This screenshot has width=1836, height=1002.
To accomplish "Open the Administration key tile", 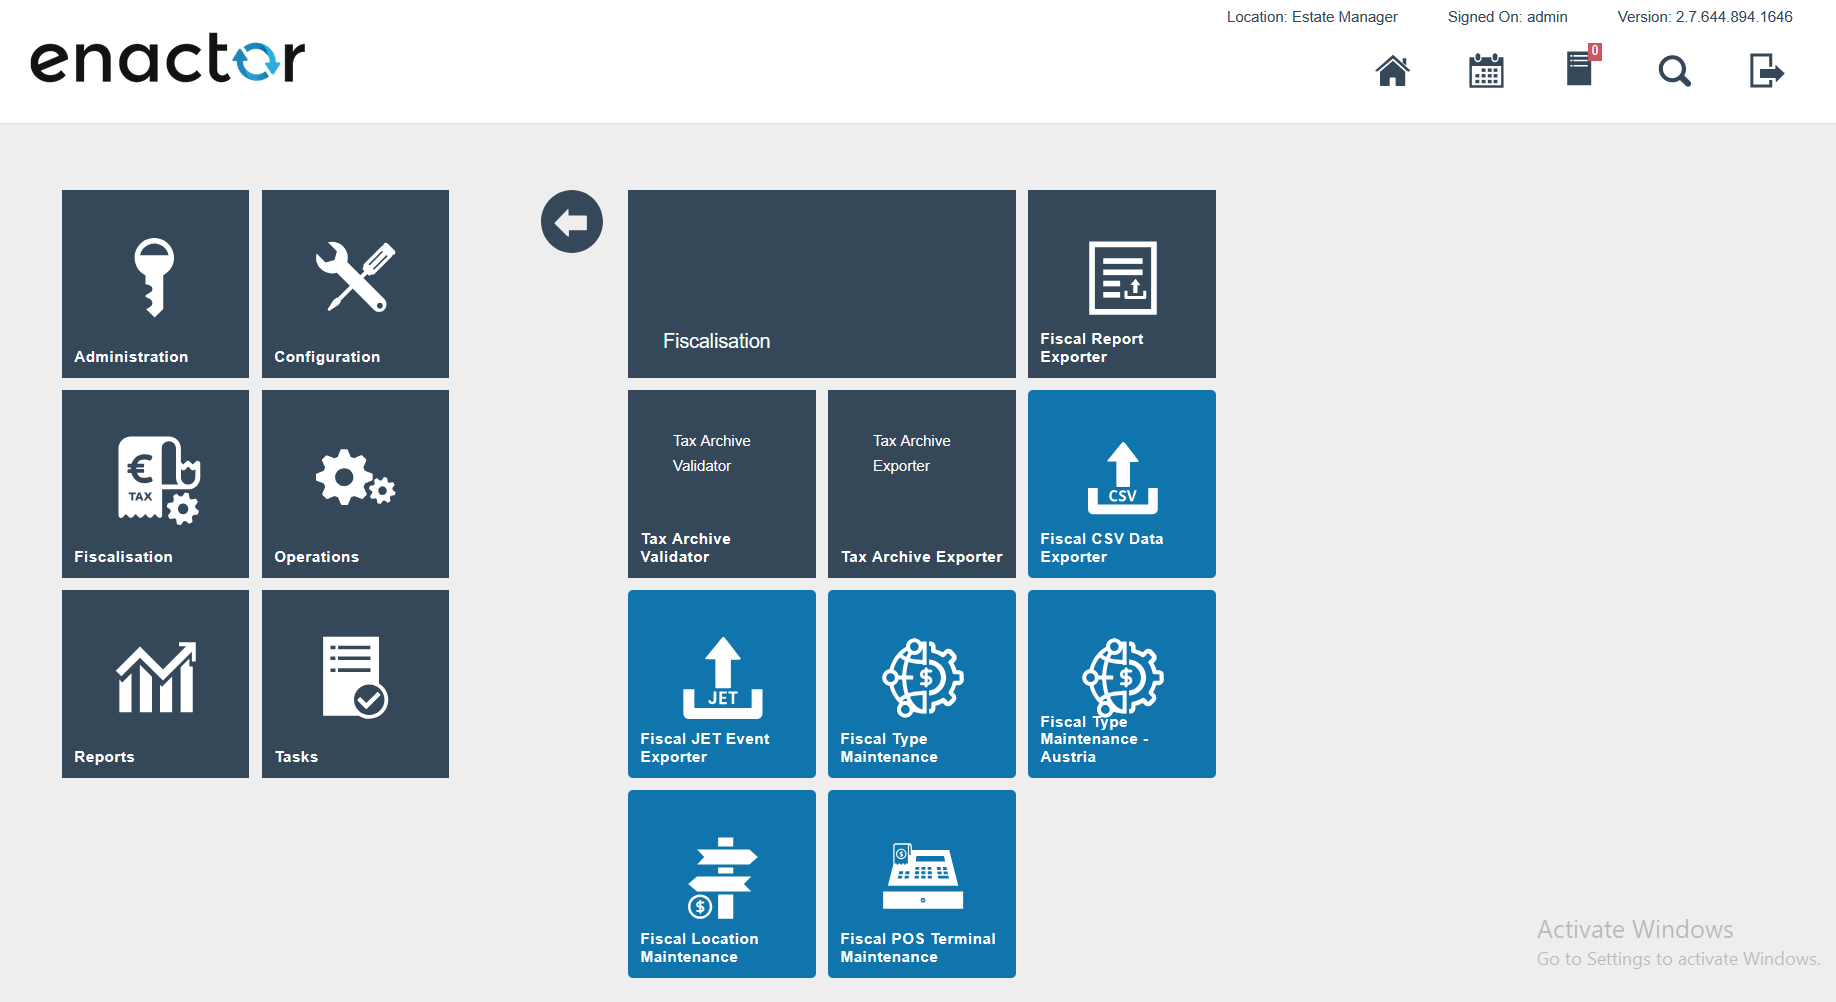I will coord(155,284).
